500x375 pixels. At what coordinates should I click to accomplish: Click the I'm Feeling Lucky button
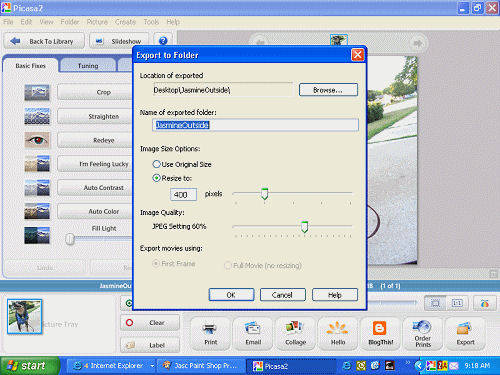(95, 164)
